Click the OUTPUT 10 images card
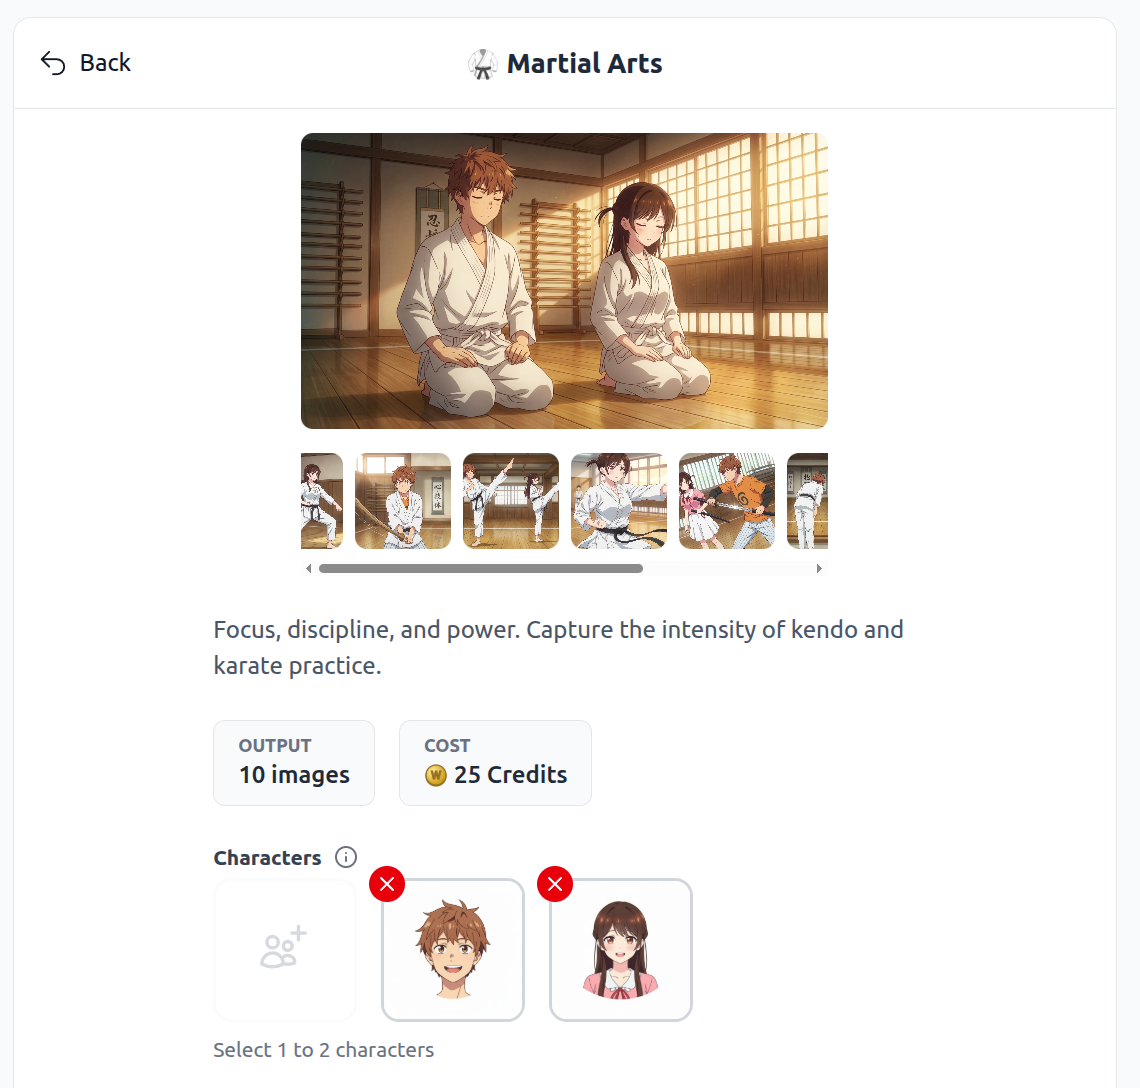The width and height of the screenshot is (1140, 1088). [293, 762]
